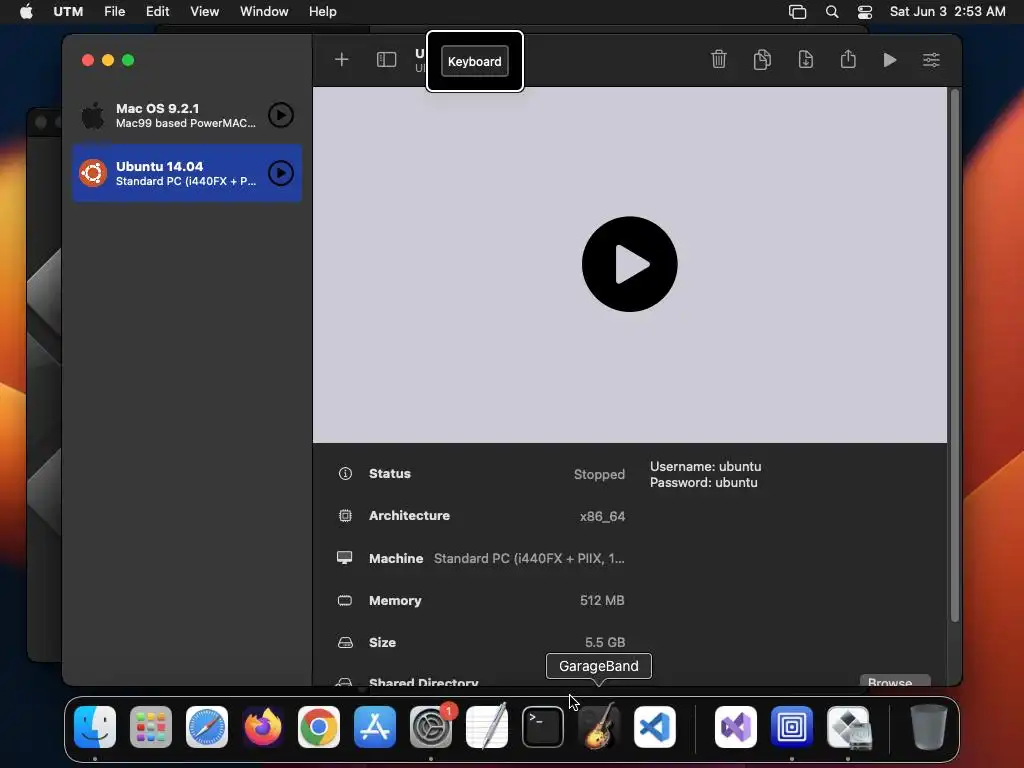
Task: Open Launchpad from the Dock
Action: (151, 727)
